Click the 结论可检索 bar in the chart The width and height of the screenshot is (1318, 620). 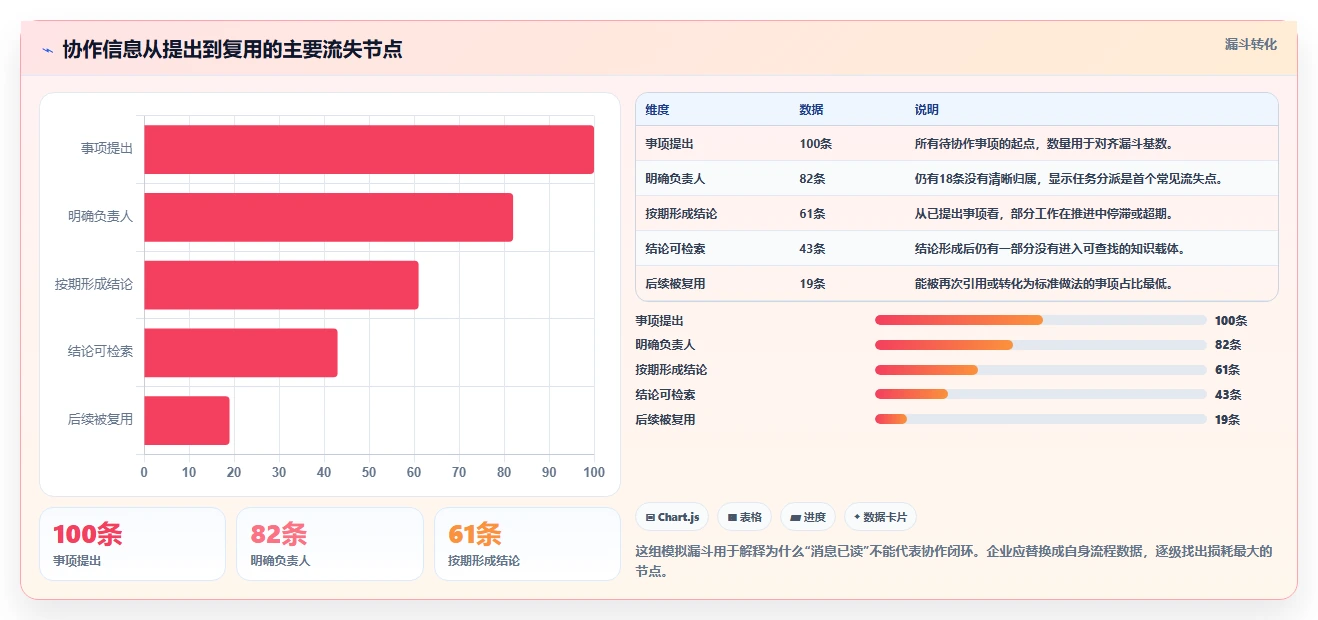point(240,353)
